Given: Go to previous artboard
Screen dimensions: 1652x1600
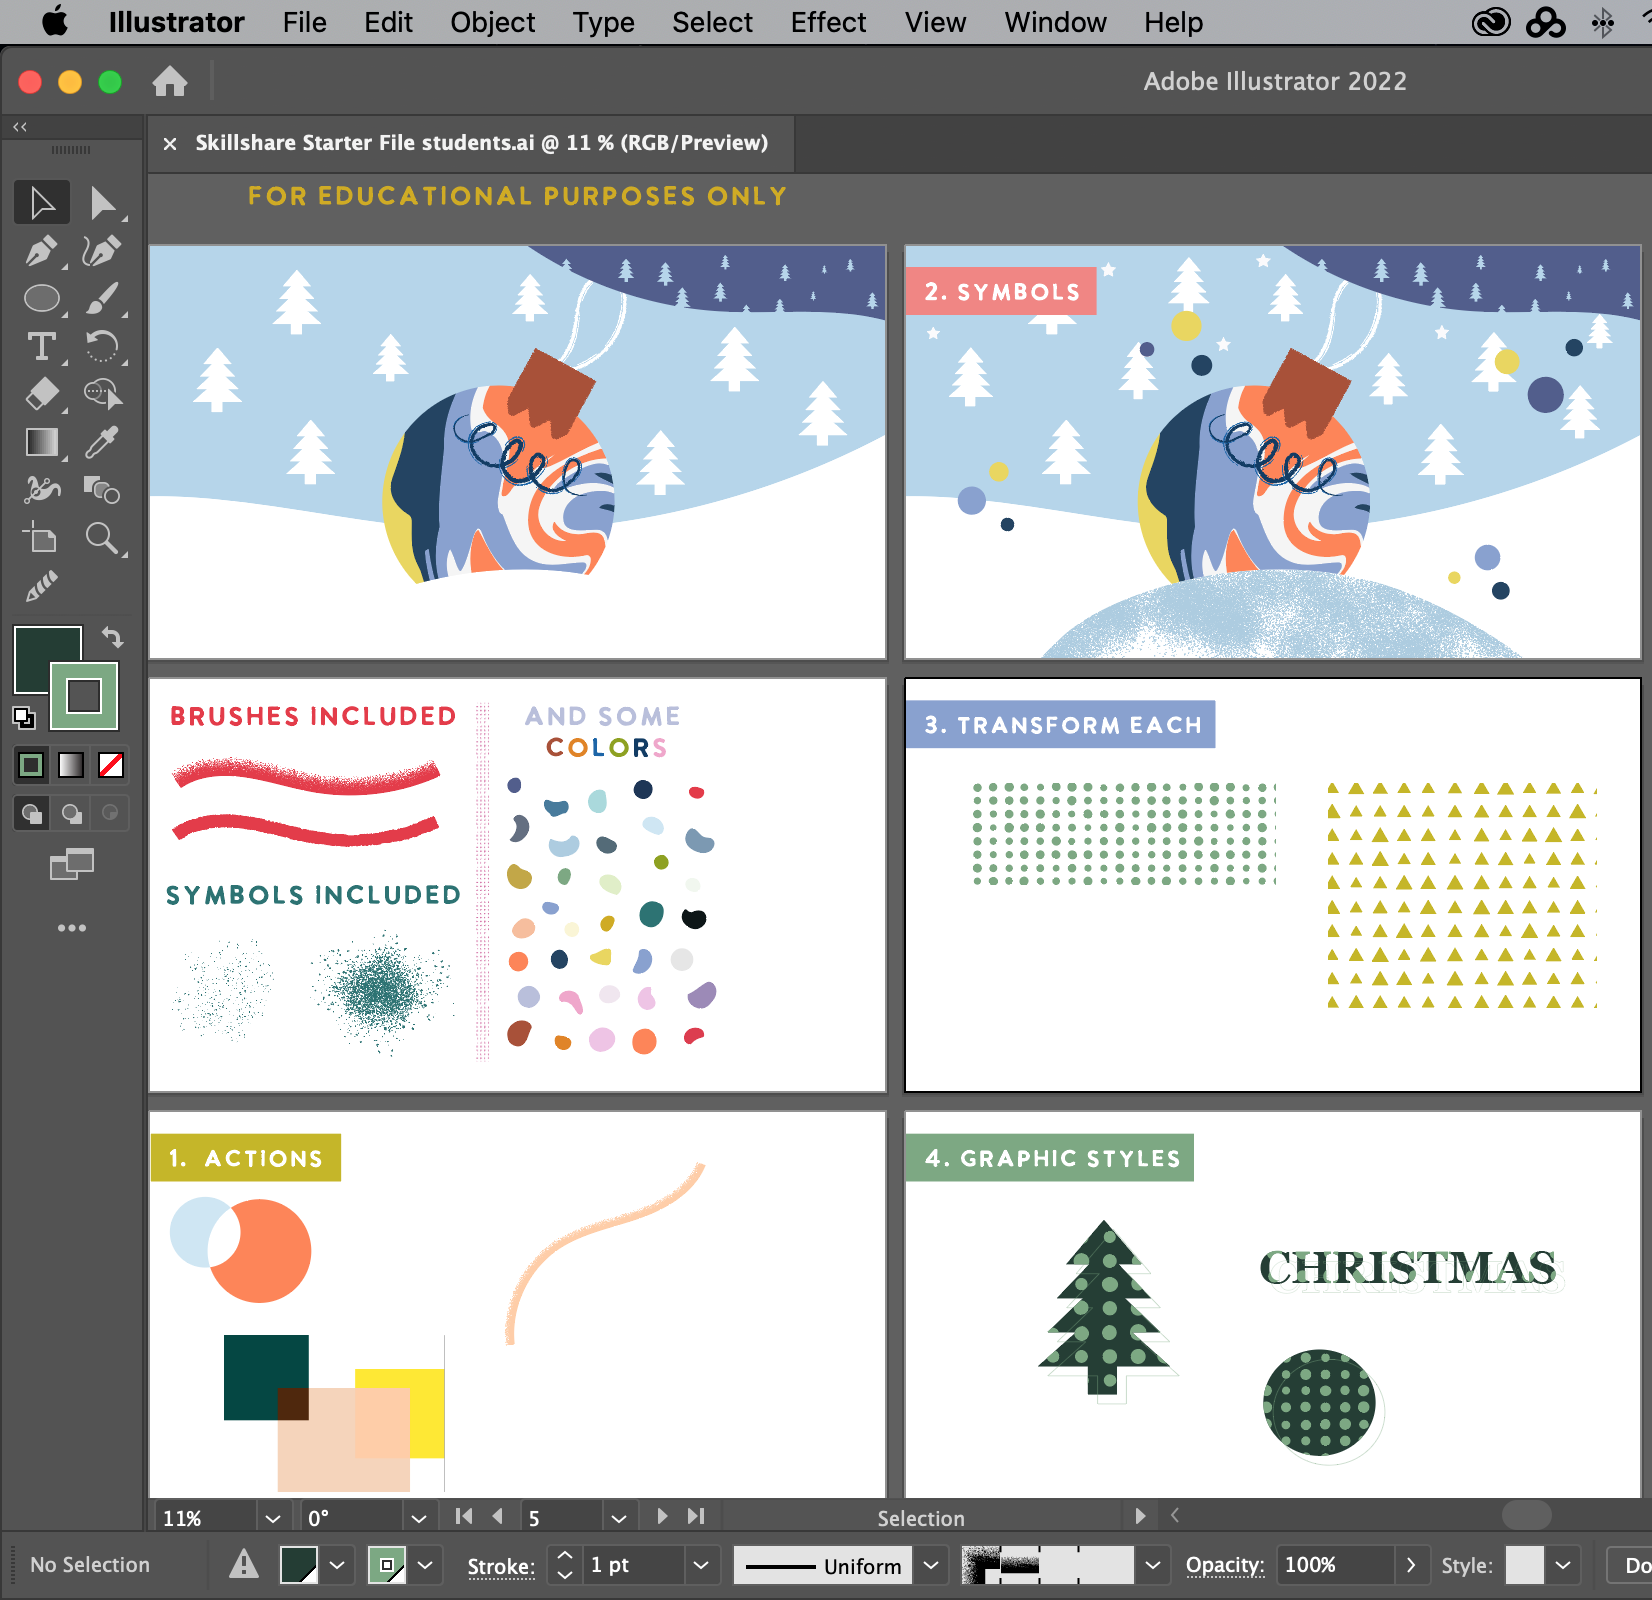Looking at the screenshot, I should 498,1516.
